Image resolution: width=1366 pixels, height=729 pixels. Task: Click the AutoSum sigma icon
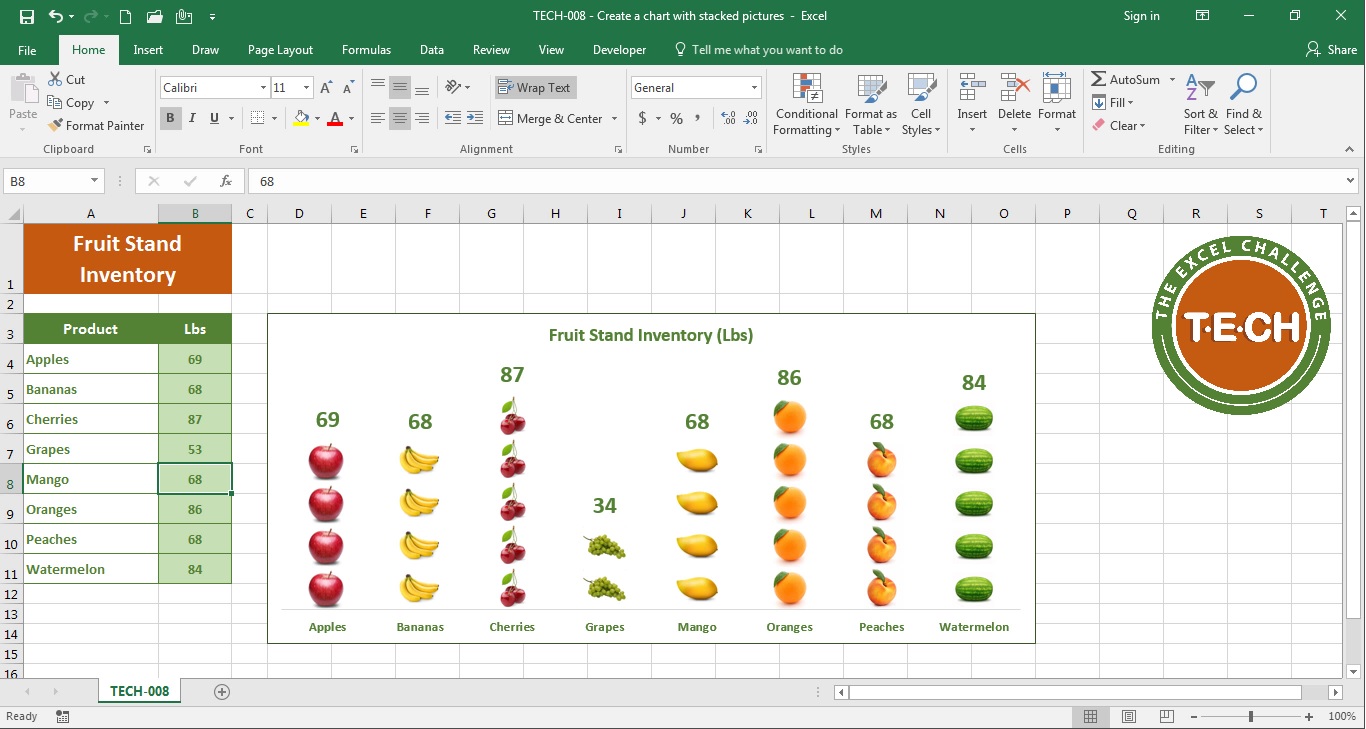click(1099, 80)
